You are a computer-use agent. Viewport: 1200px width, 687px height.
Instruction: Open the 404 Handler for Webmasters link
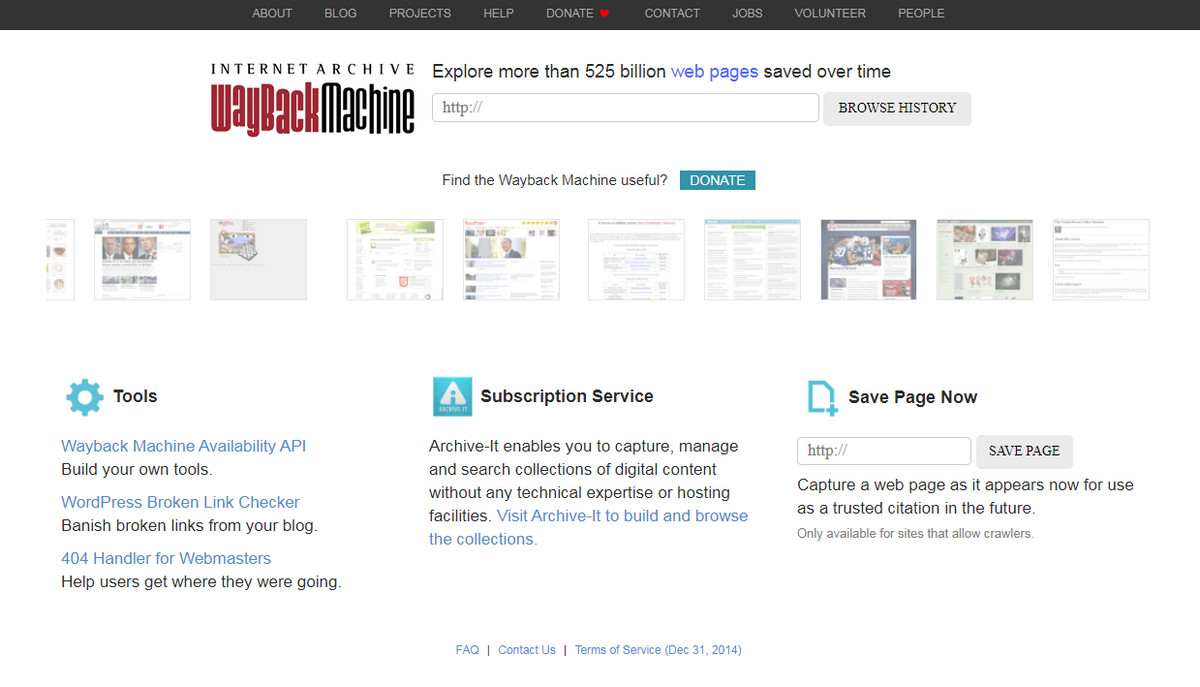coord(166,558)
